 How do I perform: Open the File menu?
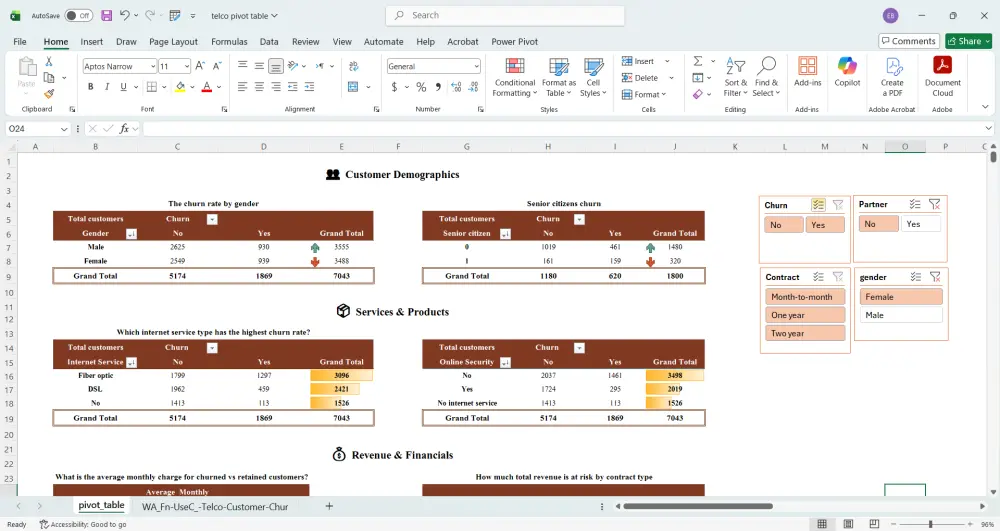tap(20, 41)
